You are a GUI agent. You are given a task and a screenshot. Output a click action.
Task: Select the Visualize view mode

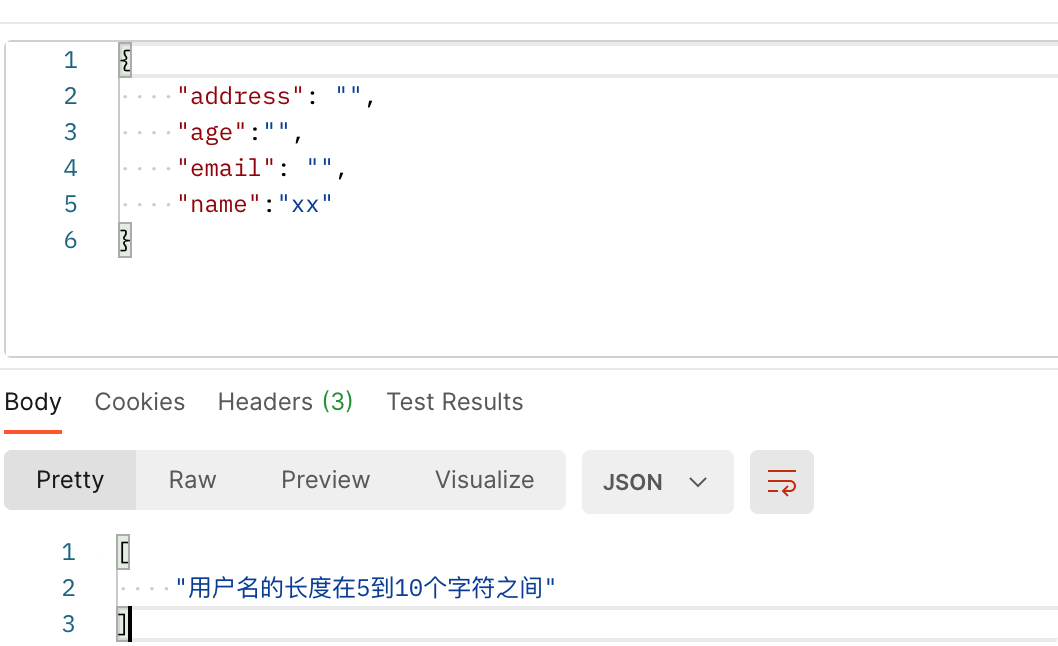[484, 480]
